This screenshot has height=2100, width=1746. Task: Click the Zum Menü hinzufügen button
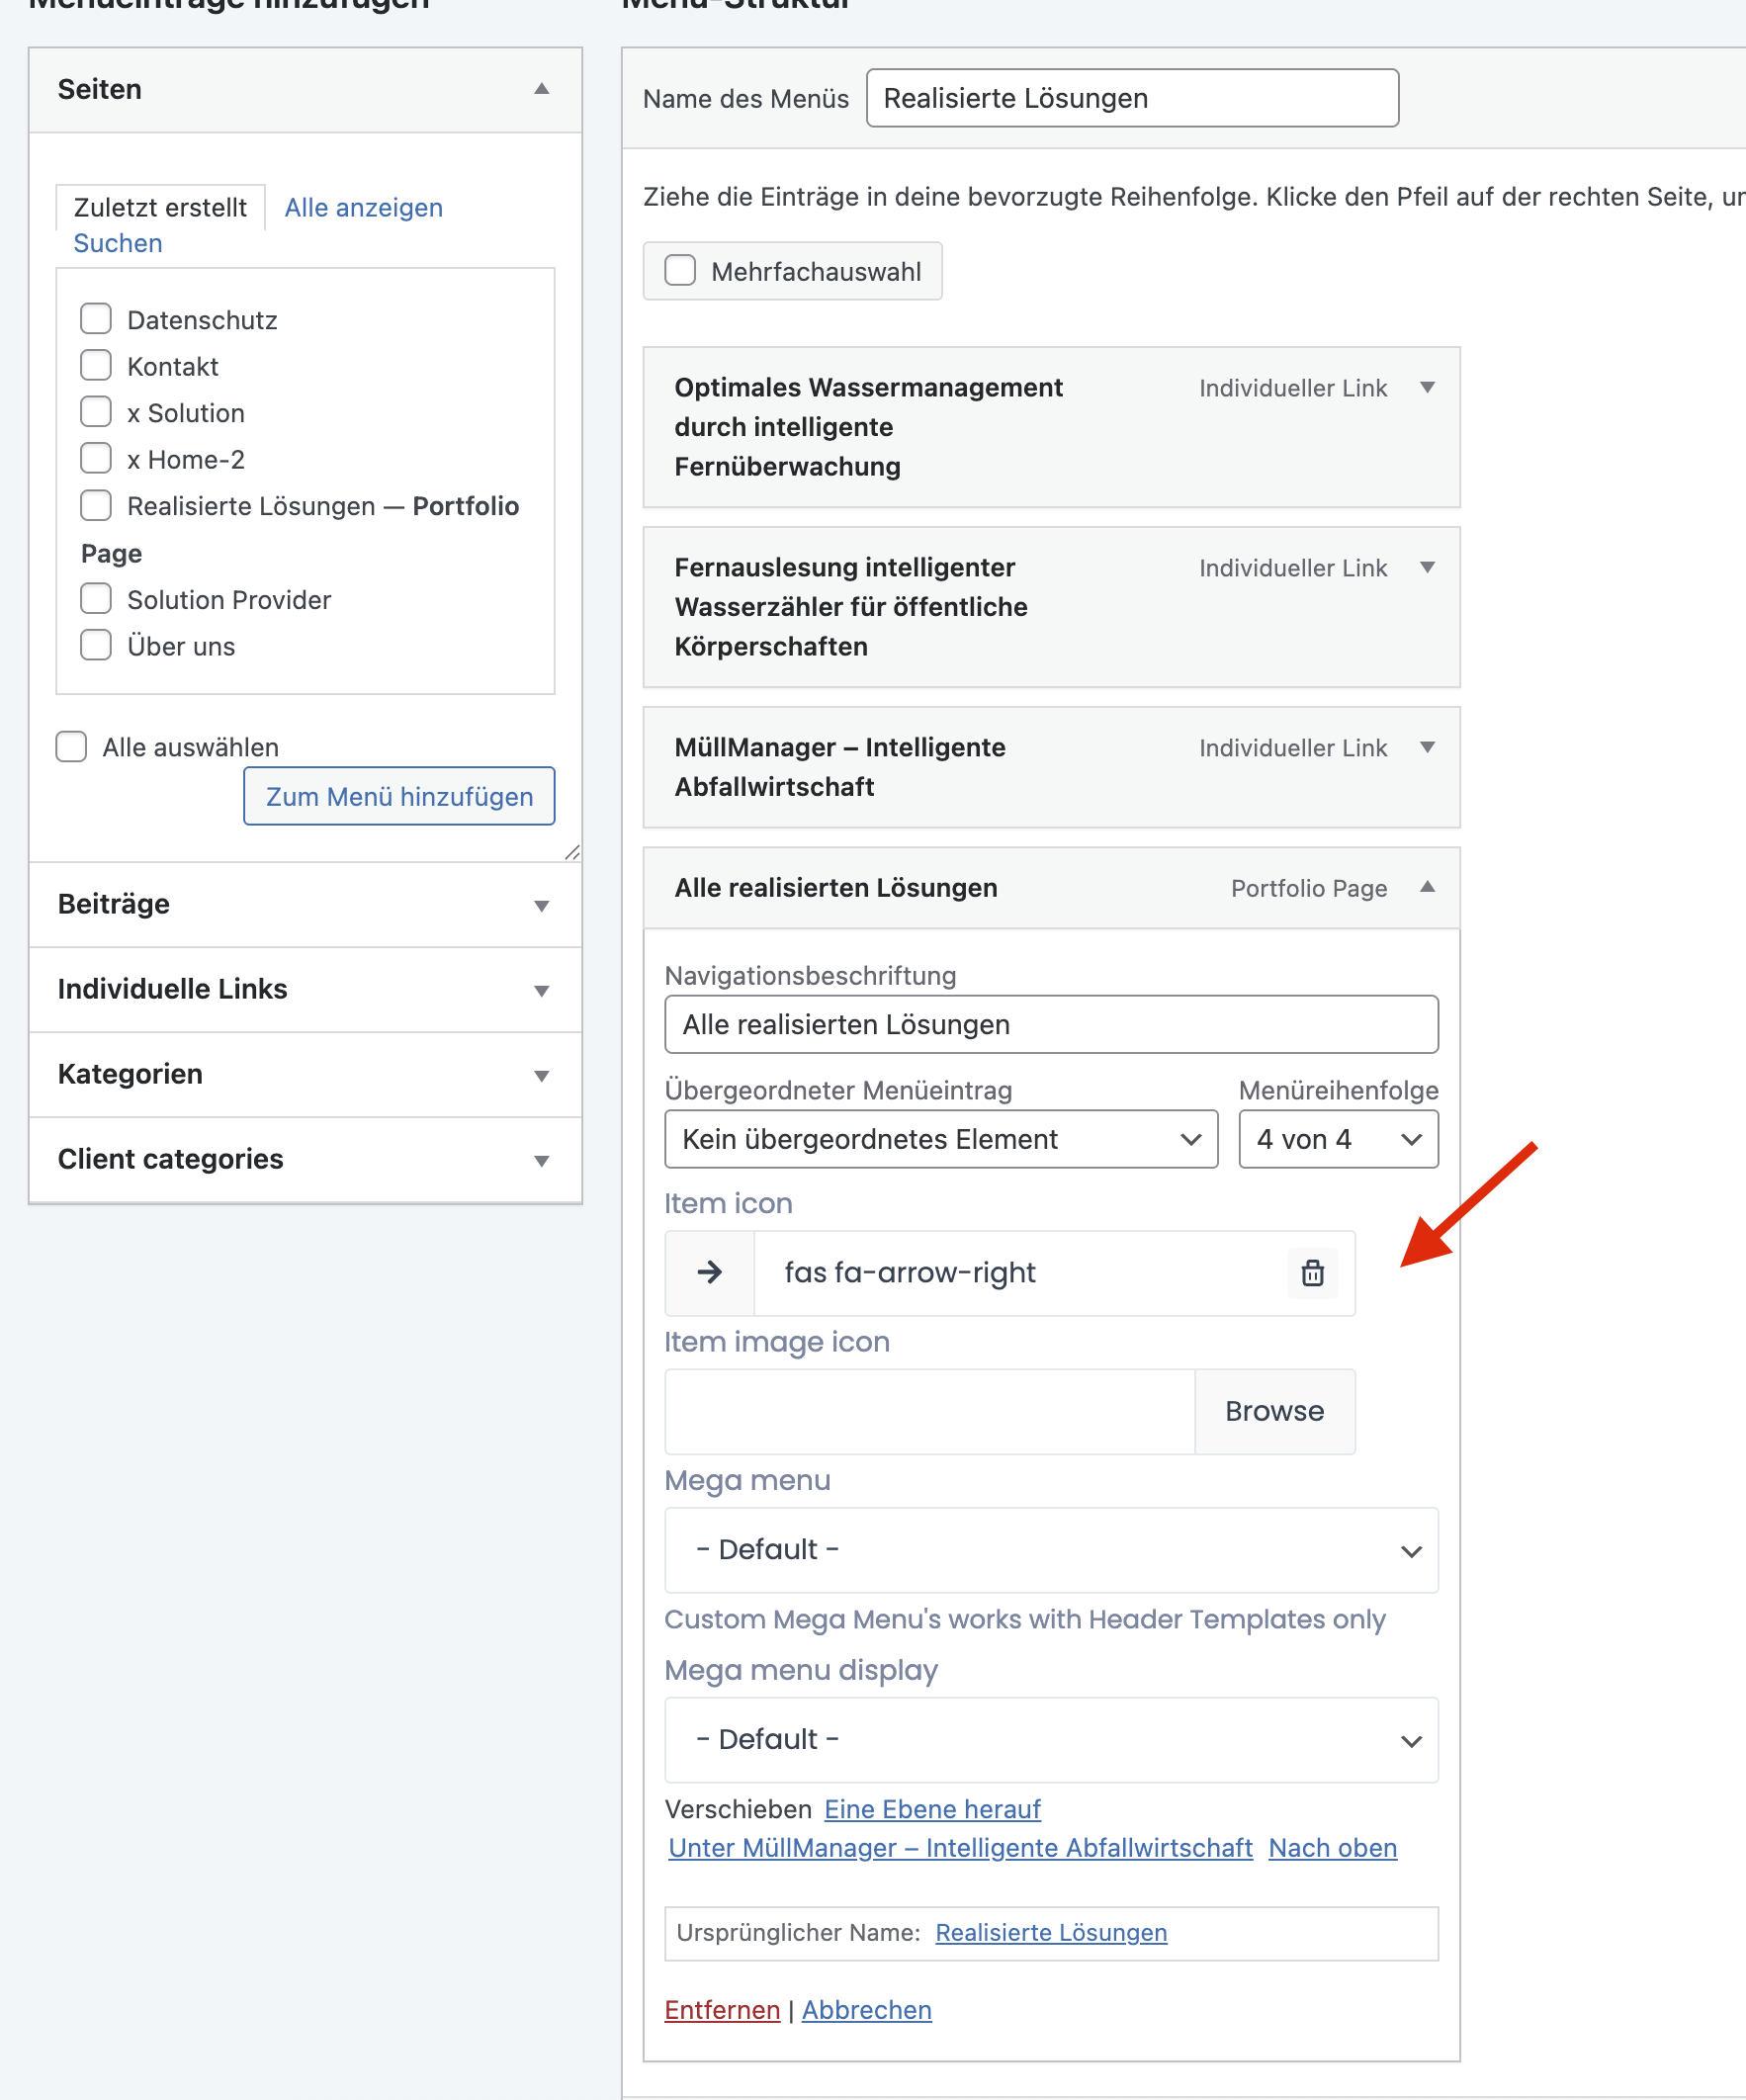[399, 796]
